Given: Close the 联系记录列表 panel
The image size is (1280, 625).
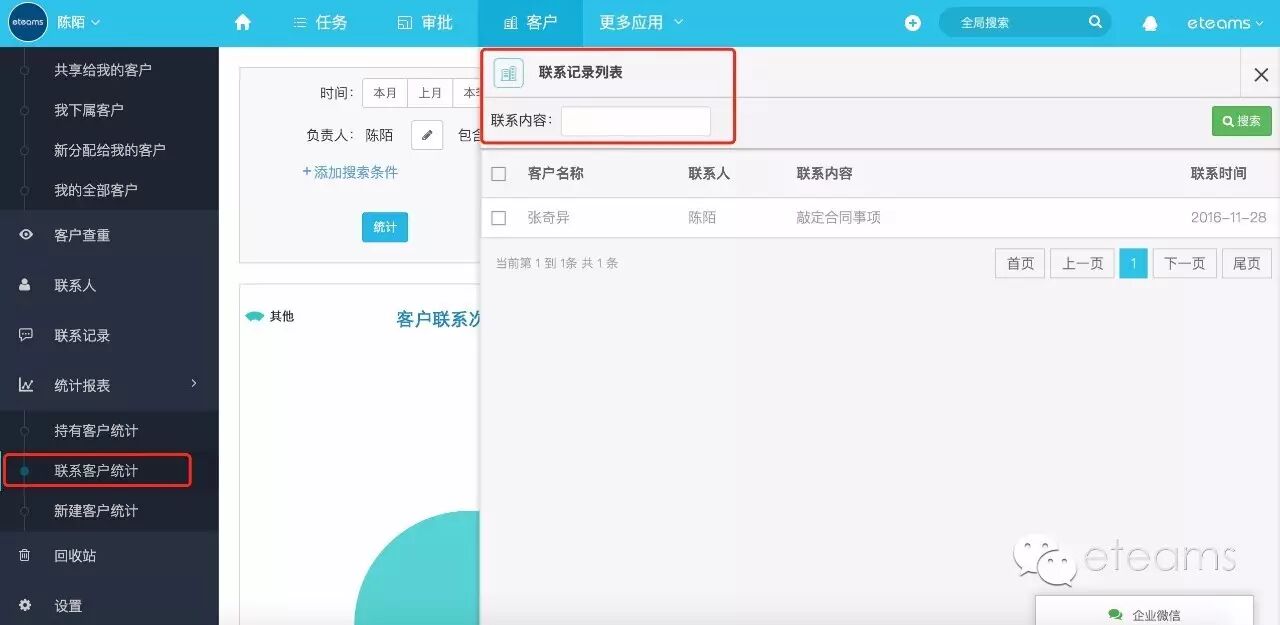Looking at the screenshot, I should click(1261, 74).
